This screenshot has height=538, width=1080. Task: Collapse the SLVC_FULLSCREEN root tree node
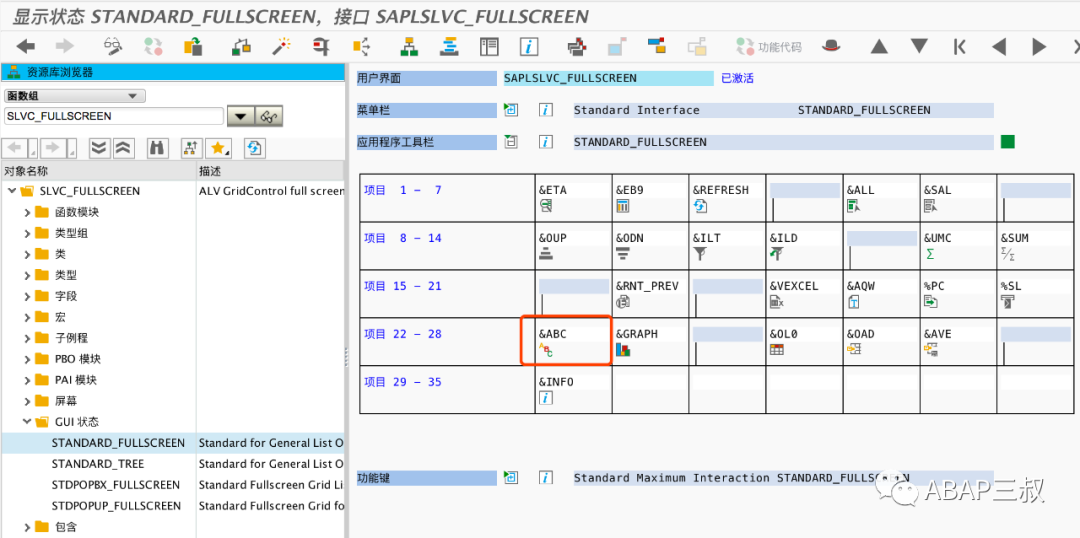click(12, 191)
